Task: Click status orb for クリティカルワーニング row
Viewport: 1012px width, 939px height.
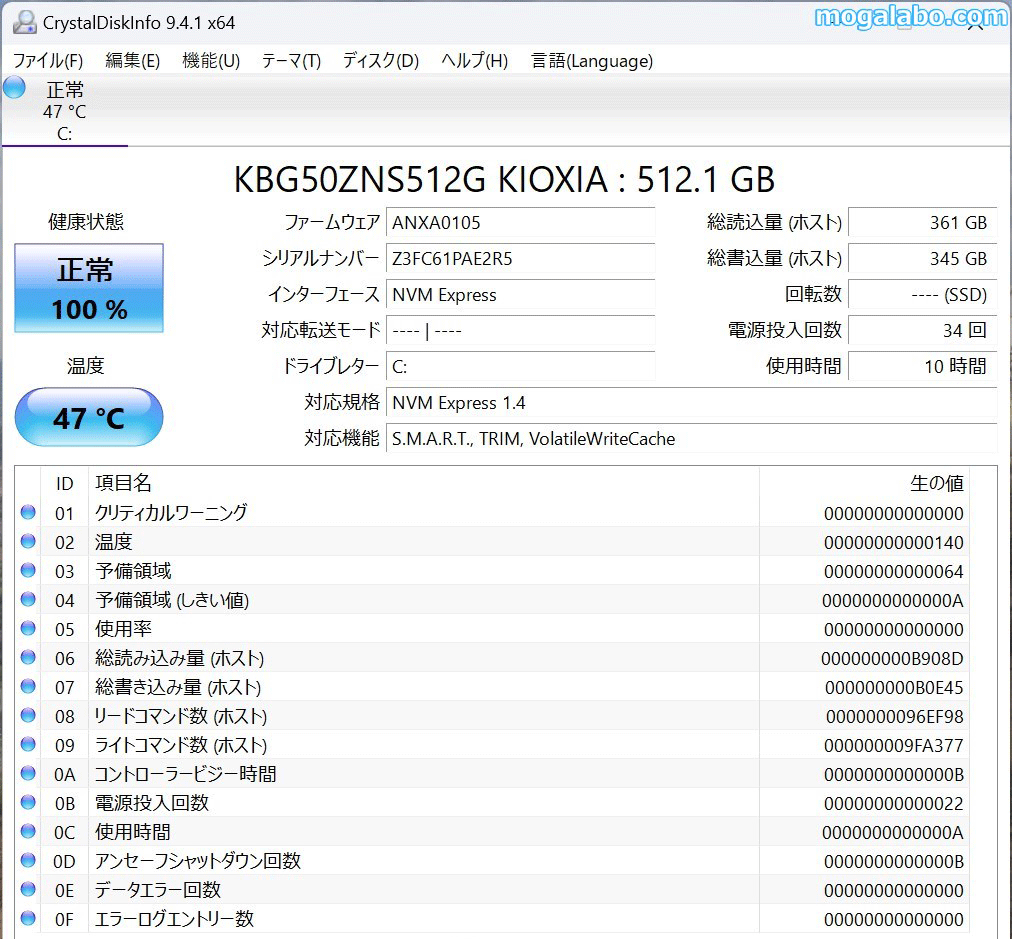Action: [28, 513]
